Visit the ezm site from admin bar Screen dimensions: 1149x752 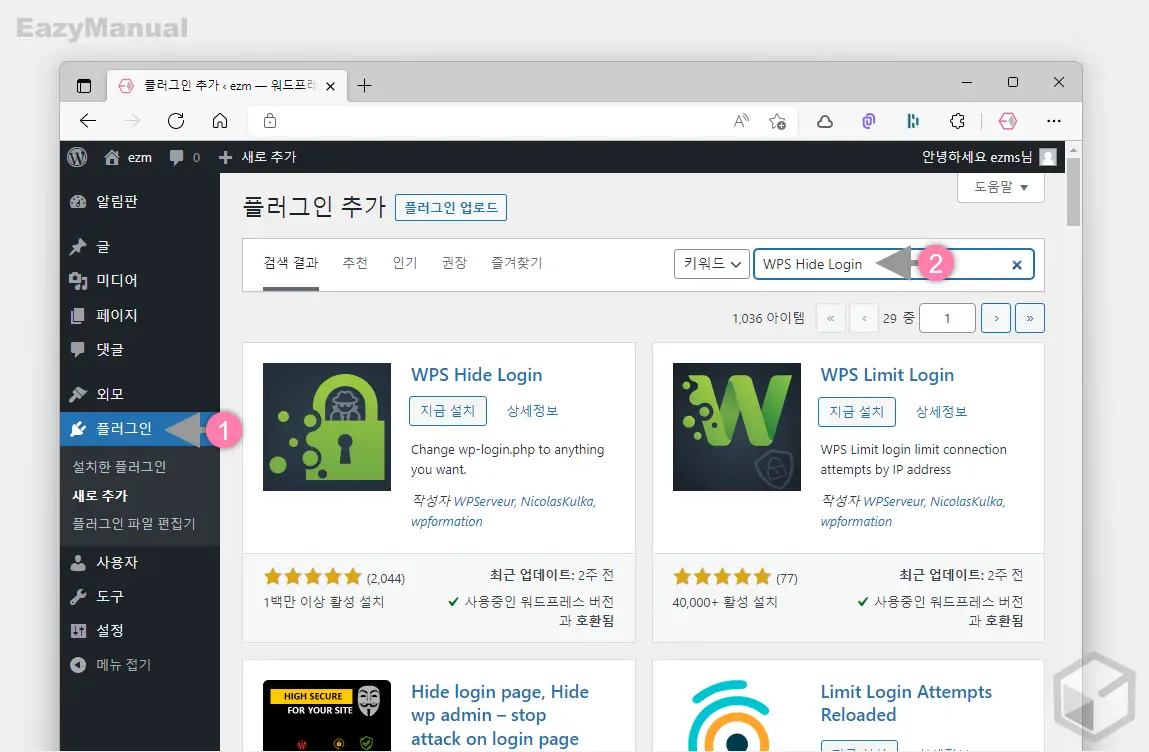[x=128, y=157]
